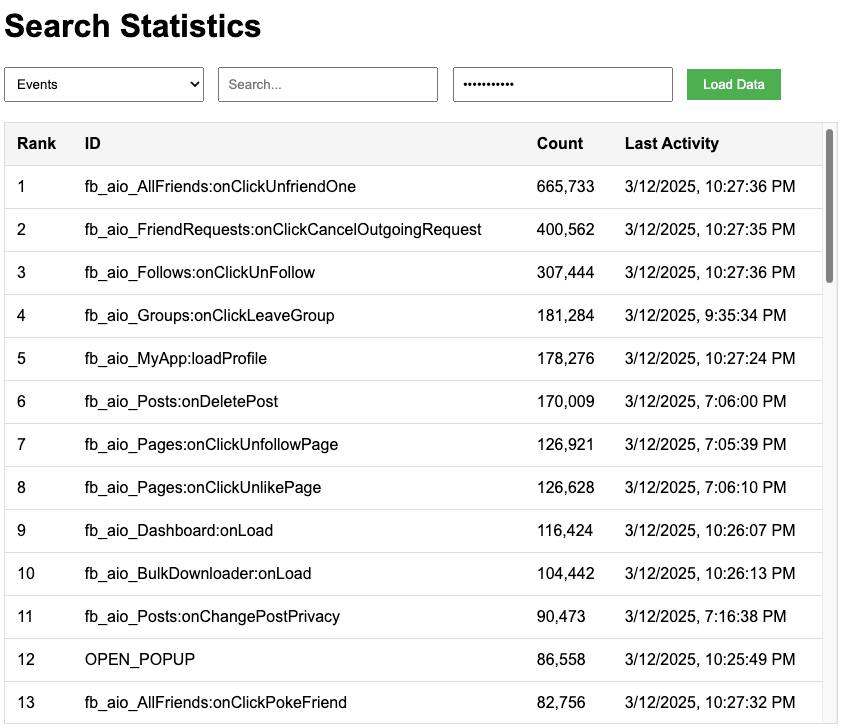Screen dimensions: 843x728
Task: Click the timestamp 3/12/2025, 10:27:24 PM
Action: (710, 359)
